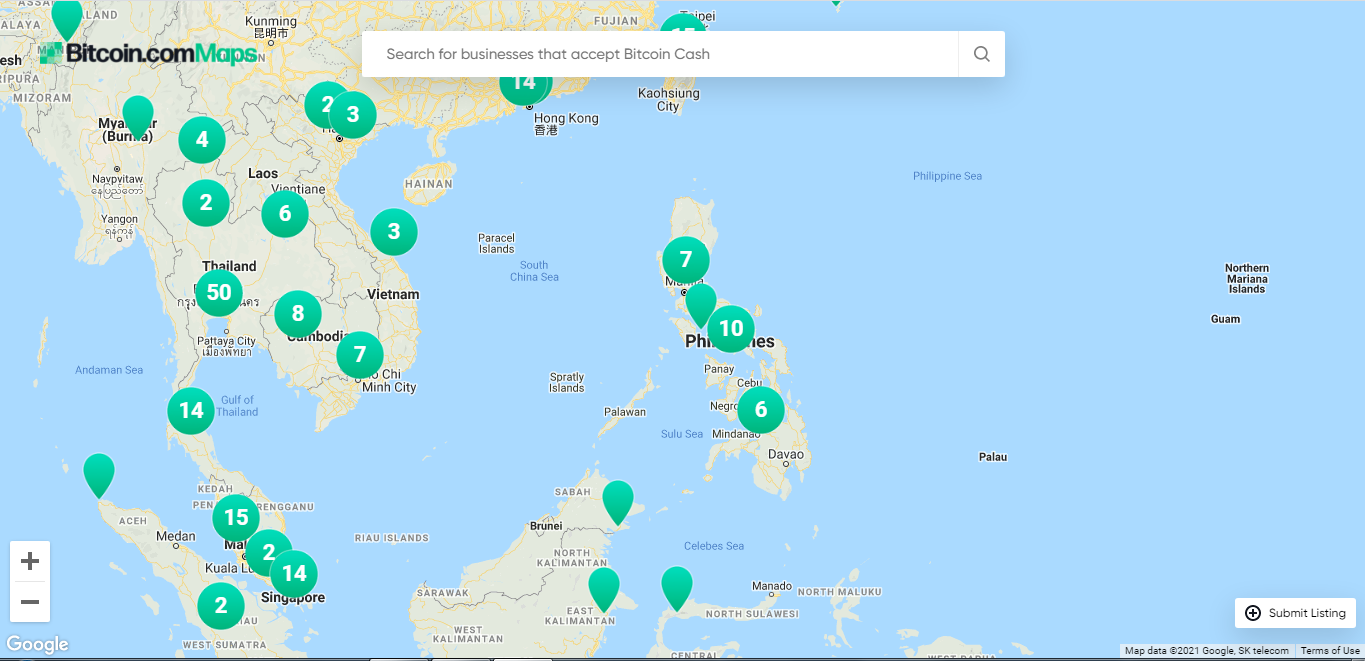Open the 10-listing cluster over the Philippines
1365x661 pixels.
(731, 329)
